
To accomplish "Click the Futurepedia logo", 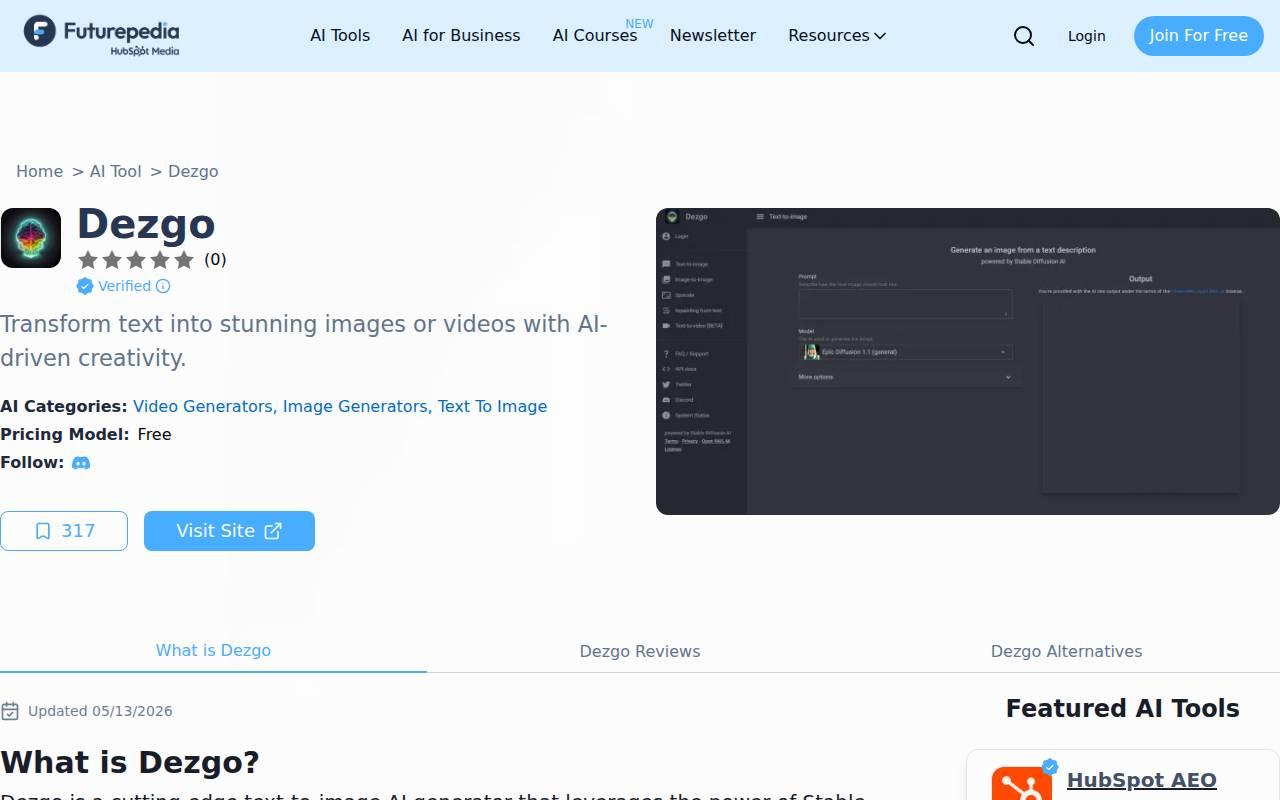I will 102,35.
